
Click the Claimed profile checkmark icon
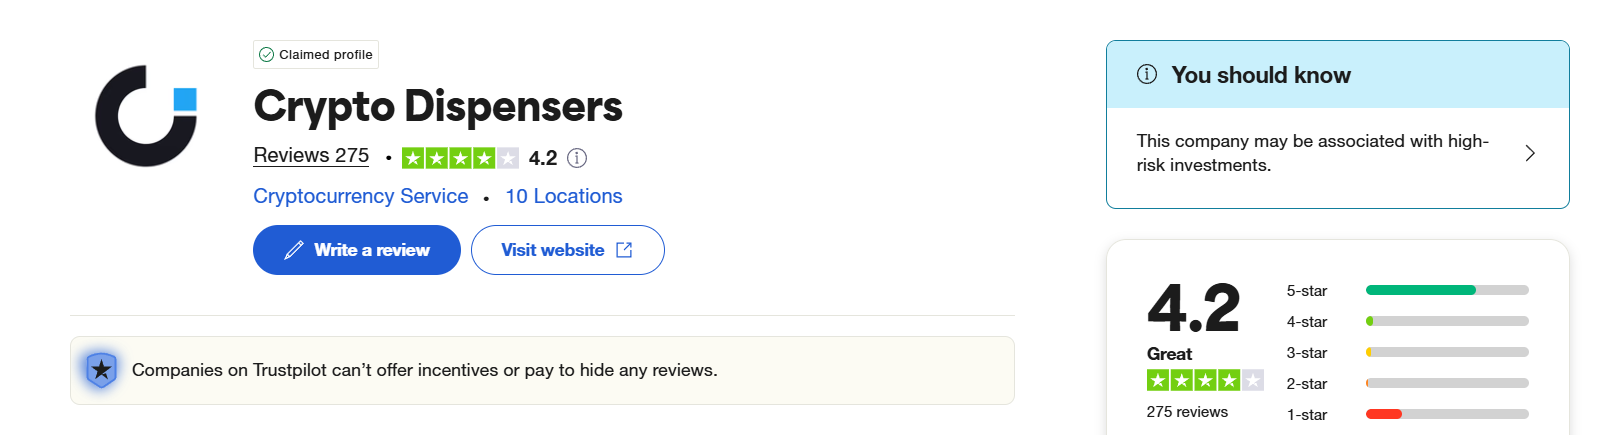coord(266,55)
